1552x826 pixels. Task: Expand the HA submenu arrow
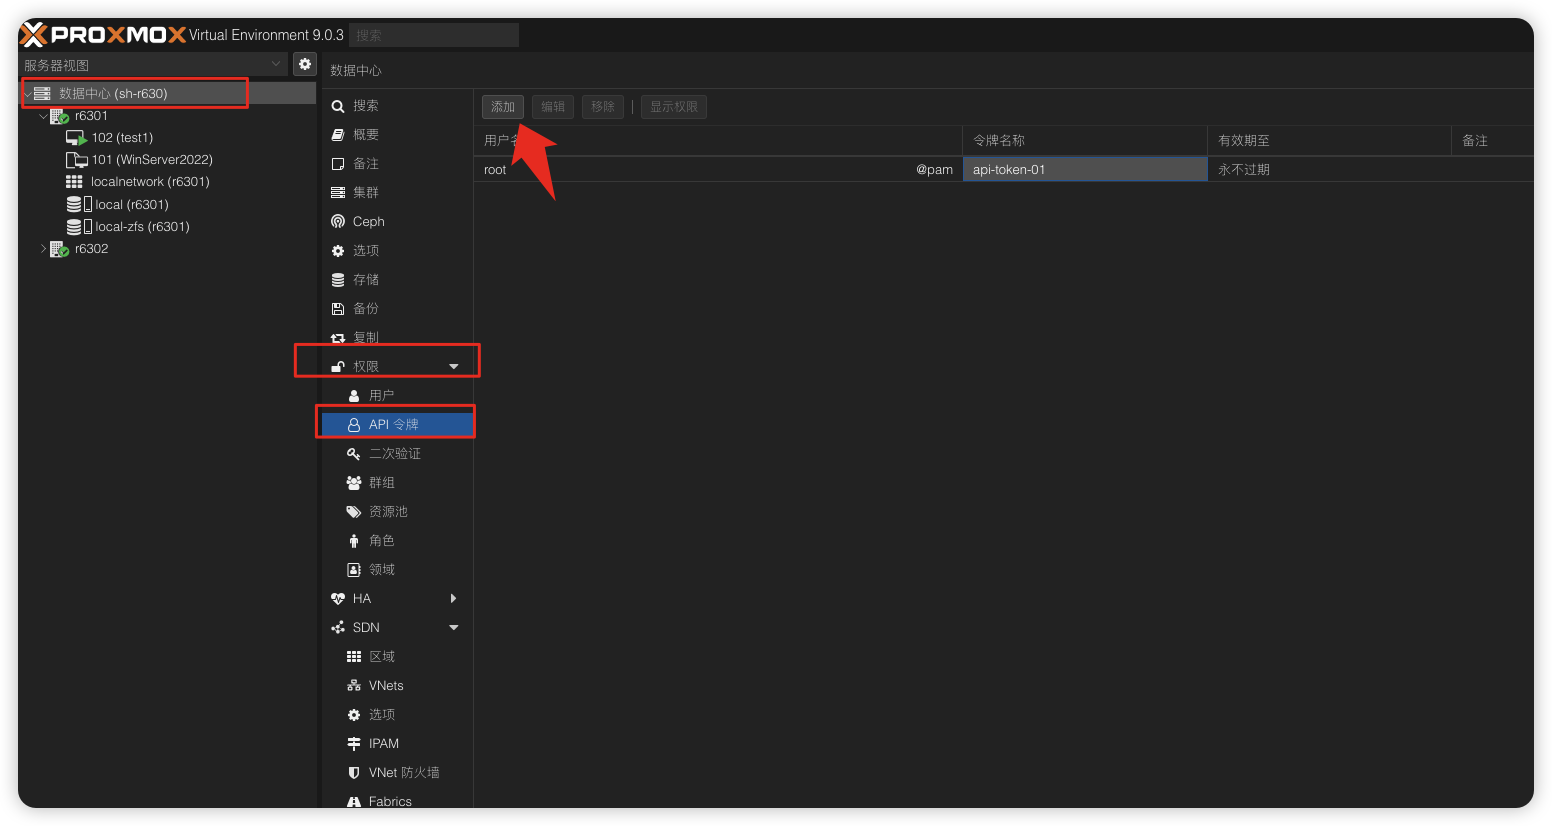coord(454,599)
